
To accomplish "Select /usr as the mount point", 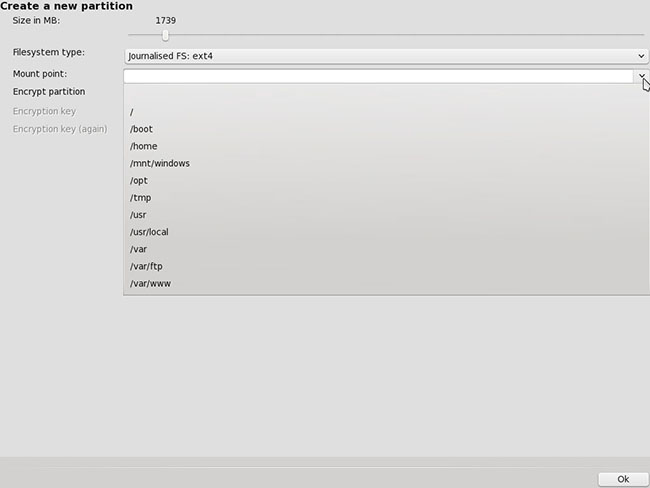I will coord(386,215).
